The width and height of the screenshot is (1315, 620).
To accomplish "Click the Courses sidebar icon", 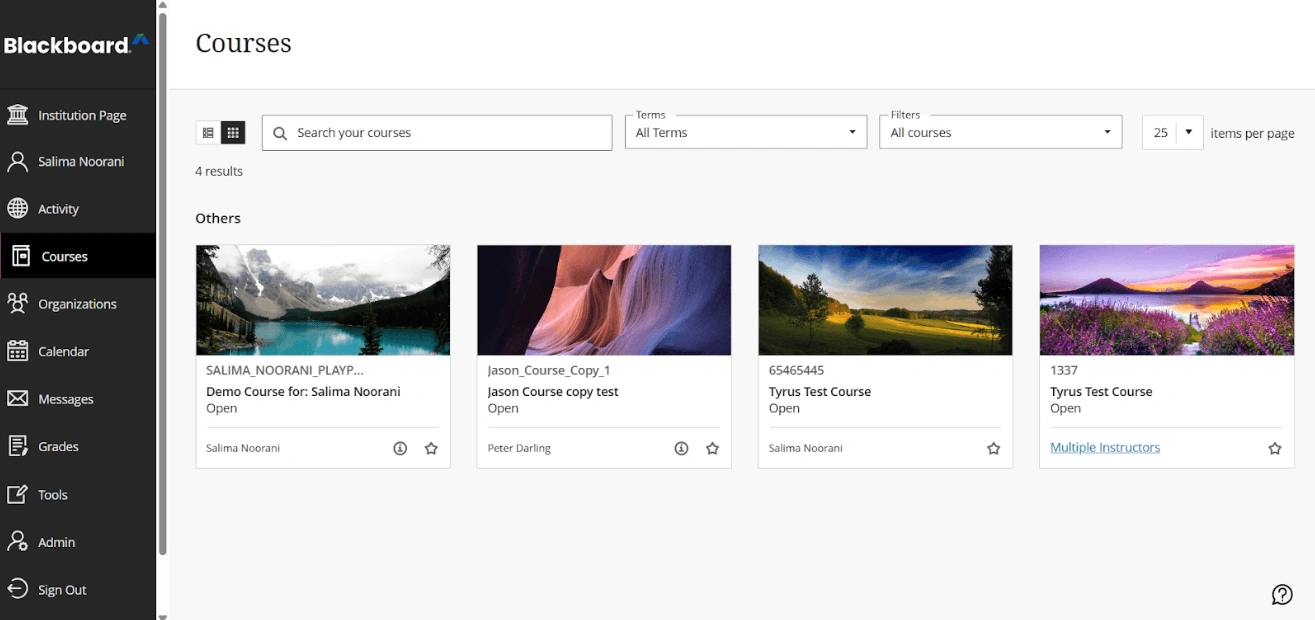I will coord(21,256).
